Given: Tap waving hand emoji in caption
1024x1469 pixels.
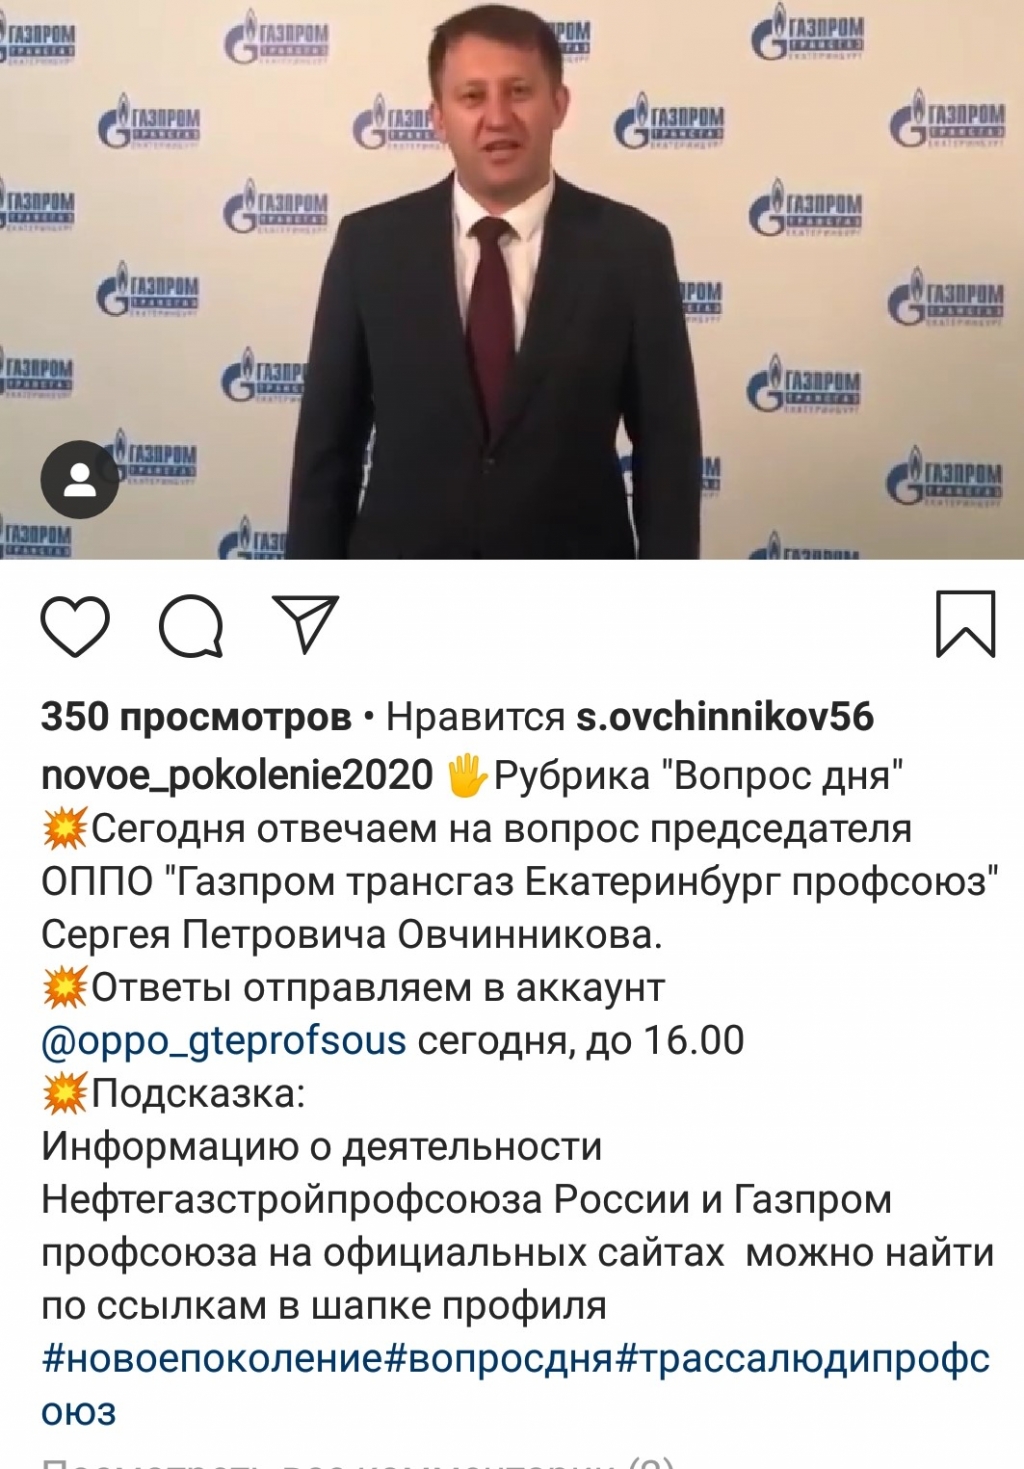Looking at the screenshot, I should click(465, 775).
